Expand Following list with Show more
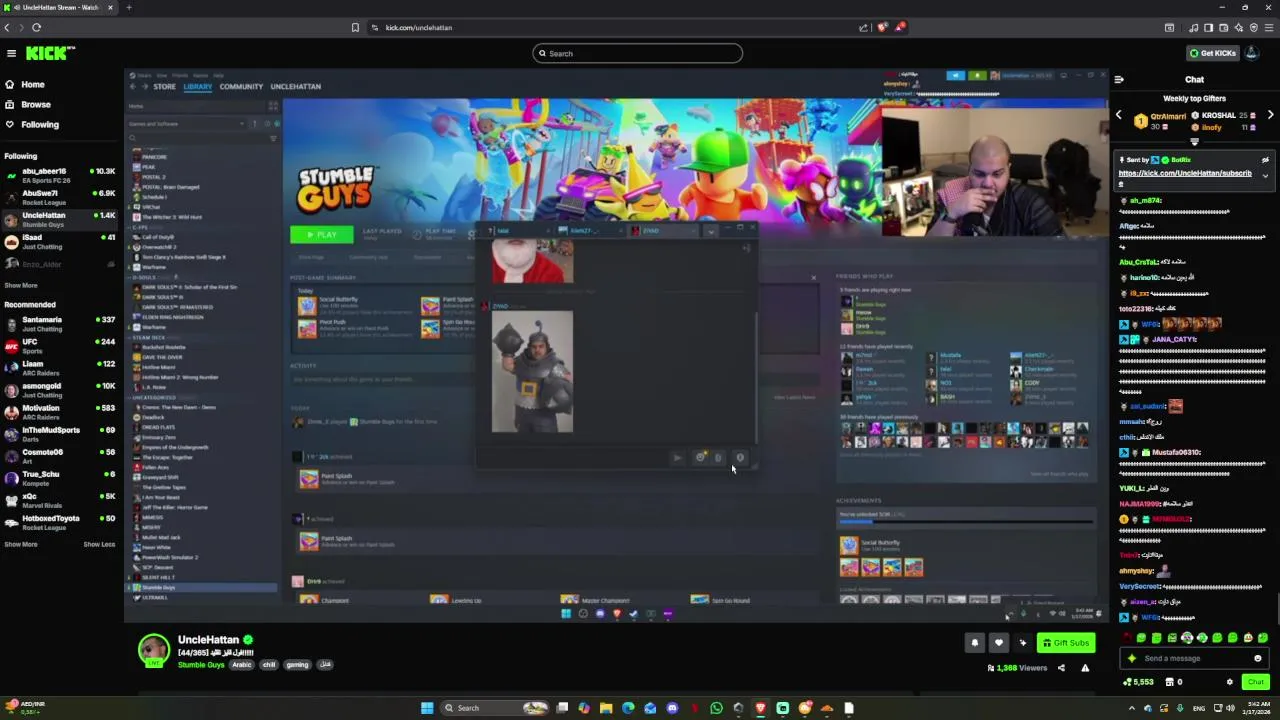1280x720 pixels. [21, 285]
